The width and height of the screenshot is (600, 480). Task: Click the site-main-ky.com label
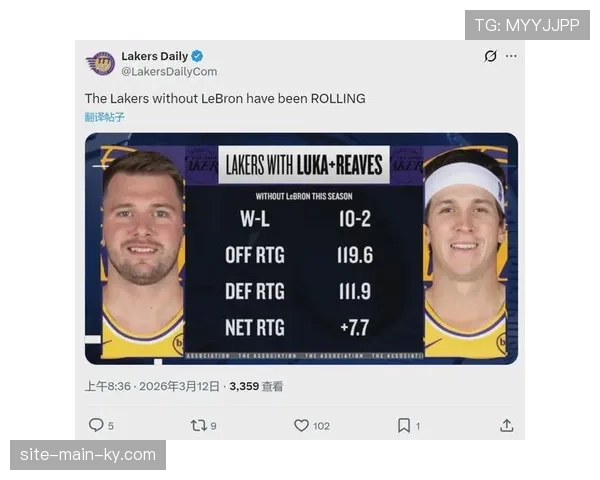88,455
